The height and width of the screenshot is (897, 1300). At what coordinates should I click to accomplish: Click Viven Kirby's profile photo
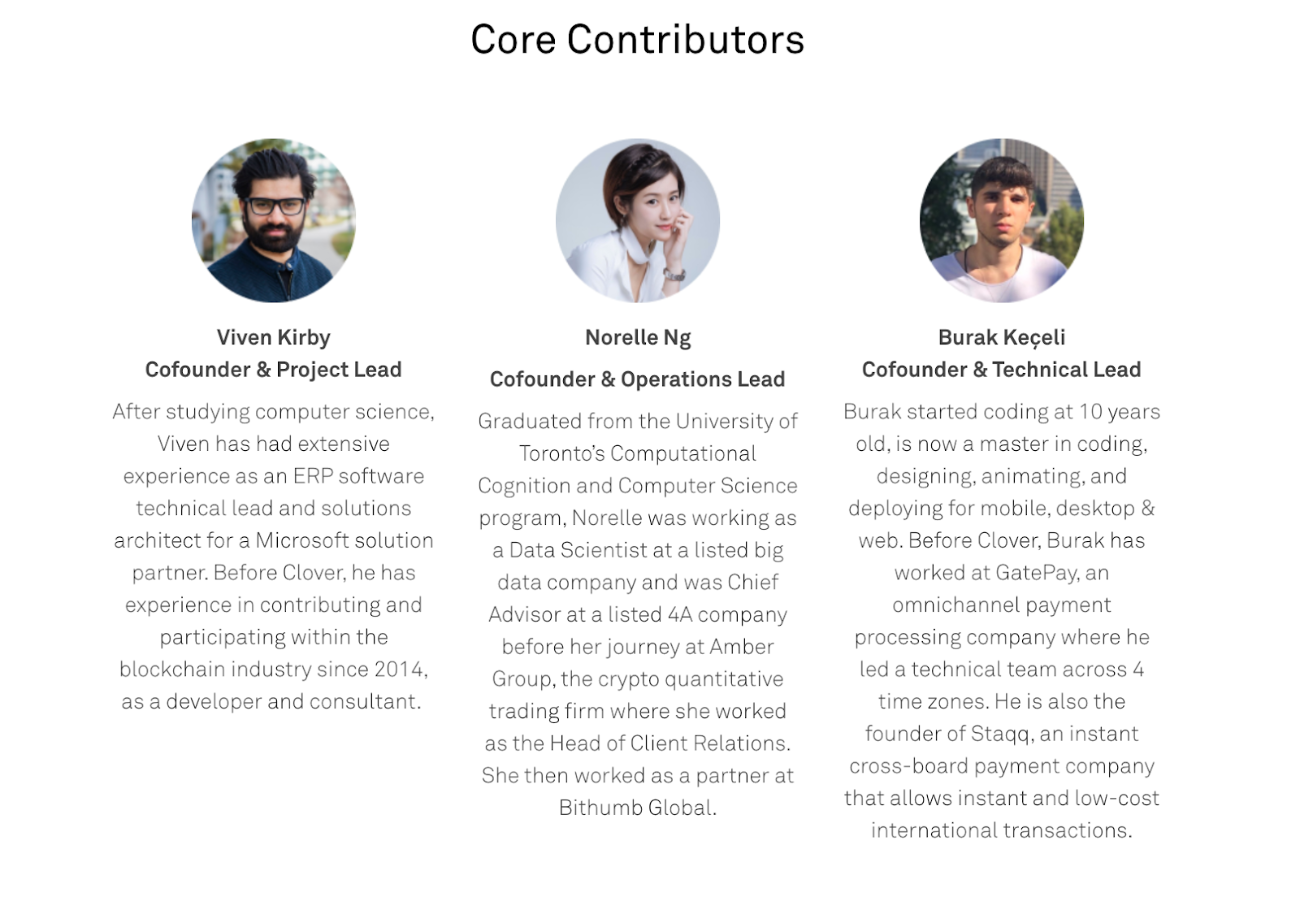click(273, 221)
